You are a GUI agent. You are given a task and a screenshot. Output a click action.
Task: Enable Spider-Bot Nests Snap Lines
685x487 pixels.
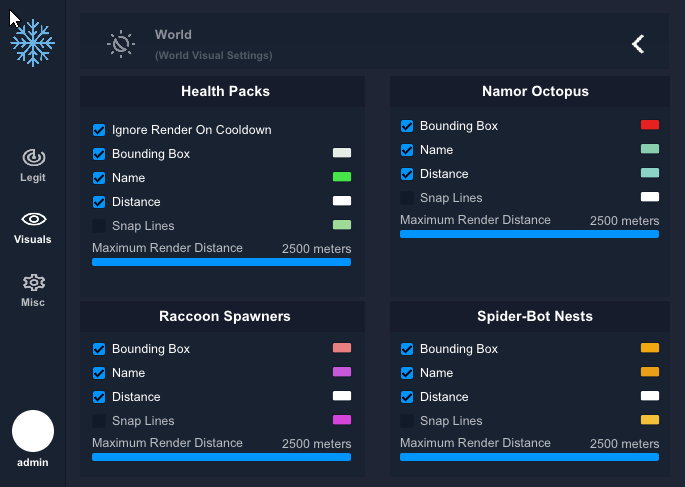coord(407,421)
